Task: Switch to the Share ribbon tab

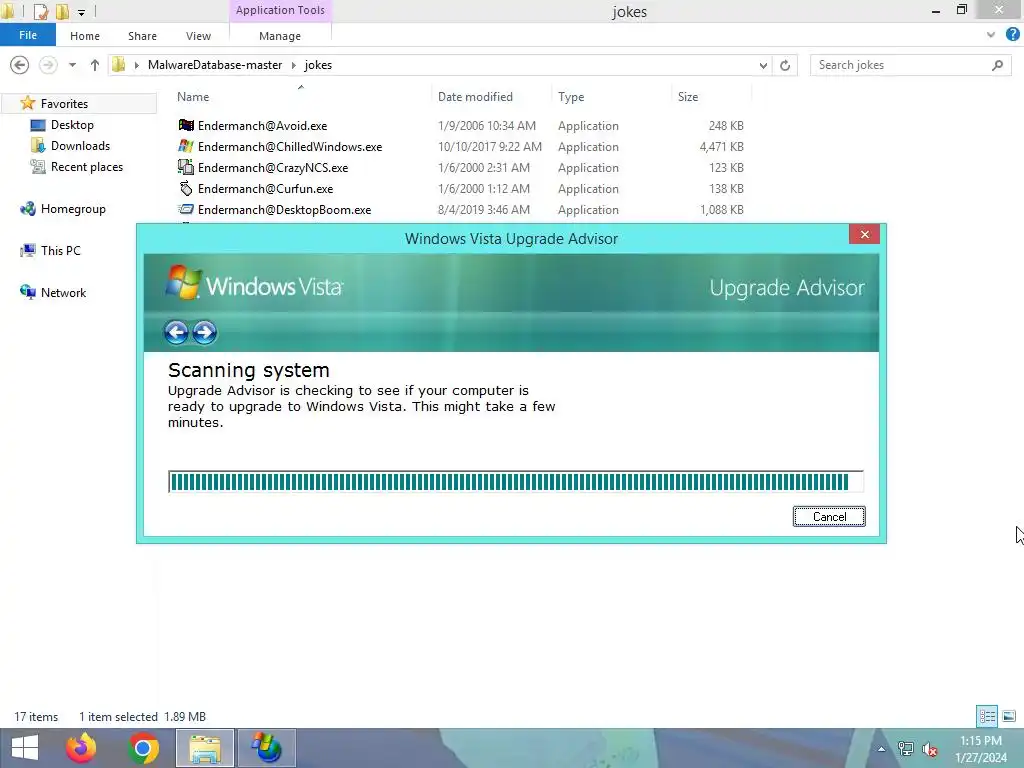Action: (142, 36)
